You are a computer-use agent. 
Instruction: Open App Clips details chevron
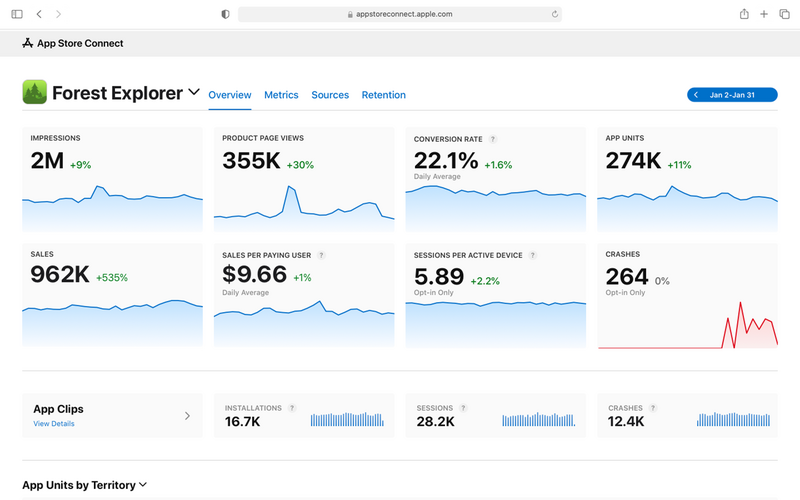click(187, 416)
